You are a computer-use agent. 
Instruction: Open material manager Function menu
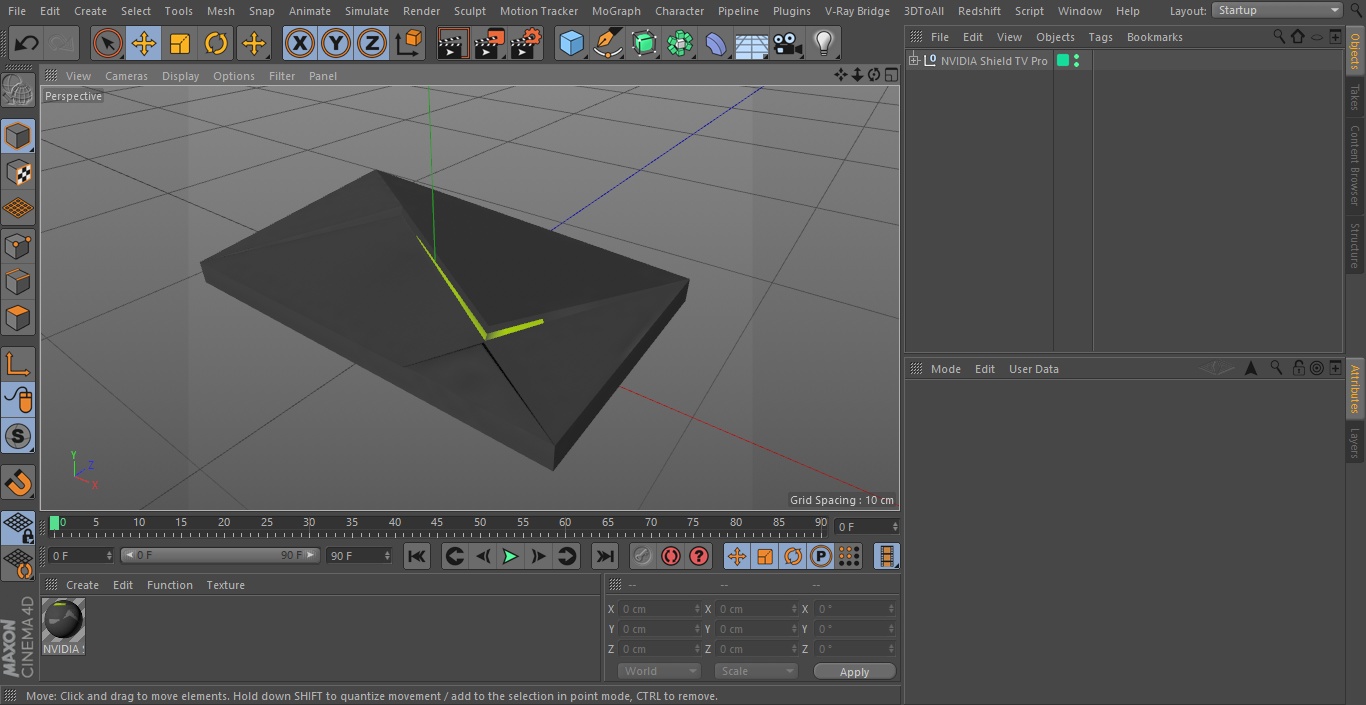(x=169, y=585)
